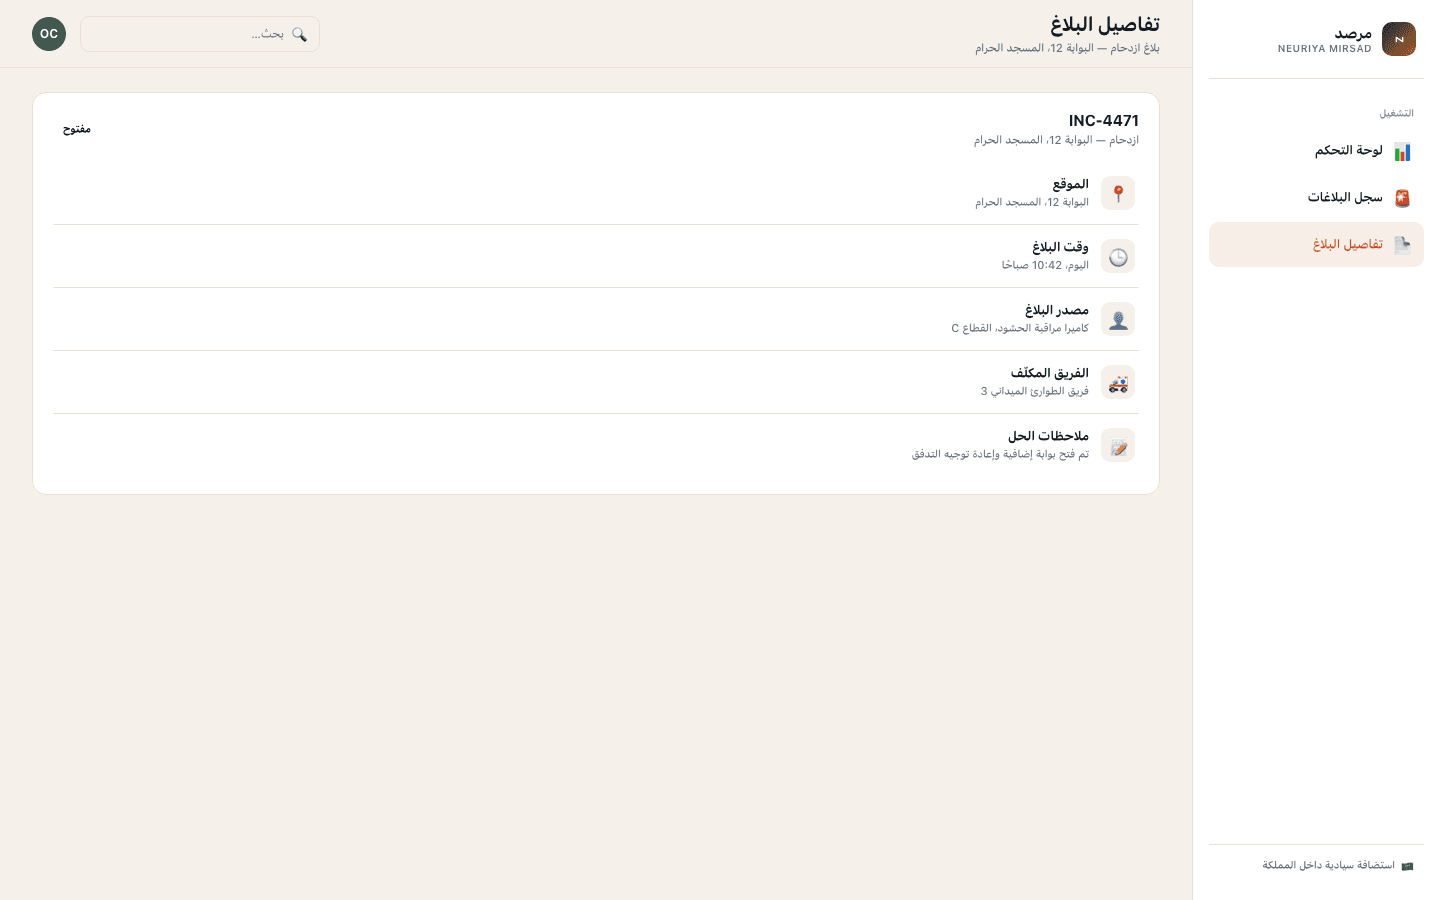Viewport: 1440px width, 900px height.
Task: Open لوحة التحكم in the sidebar
Action: pos(1316,151)
